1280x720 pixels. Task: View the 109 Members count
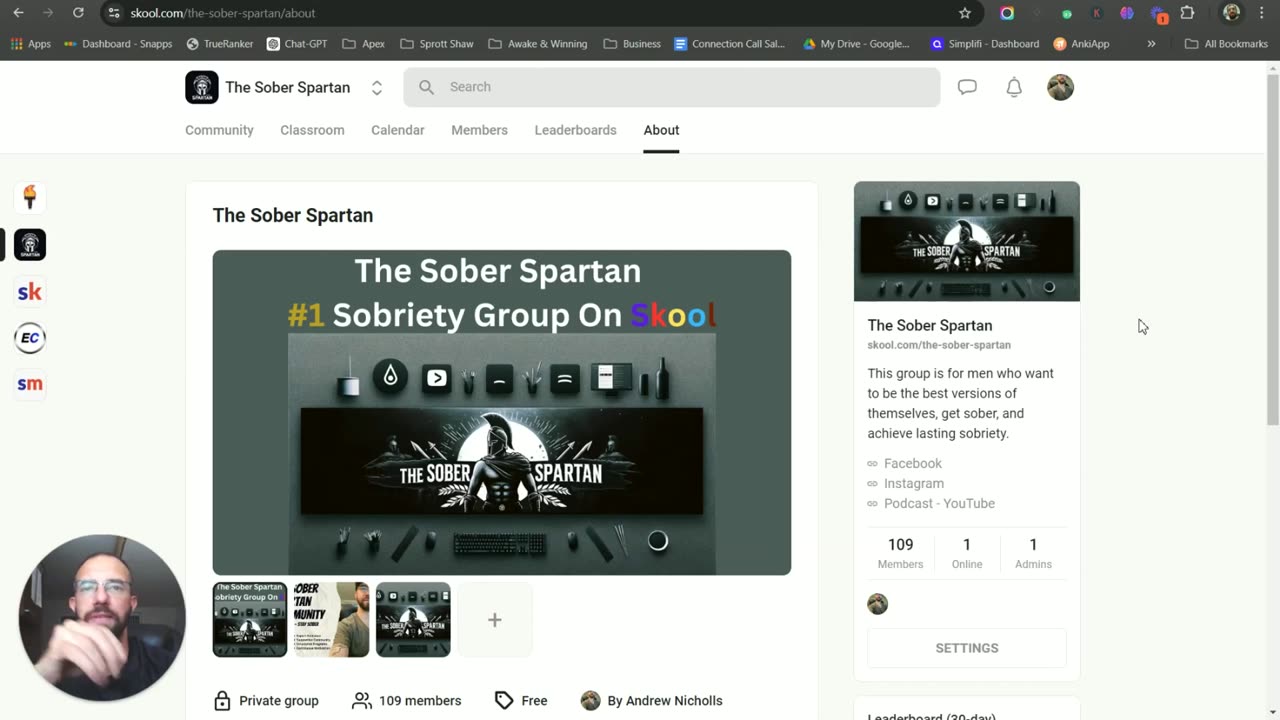click(900, 553)
